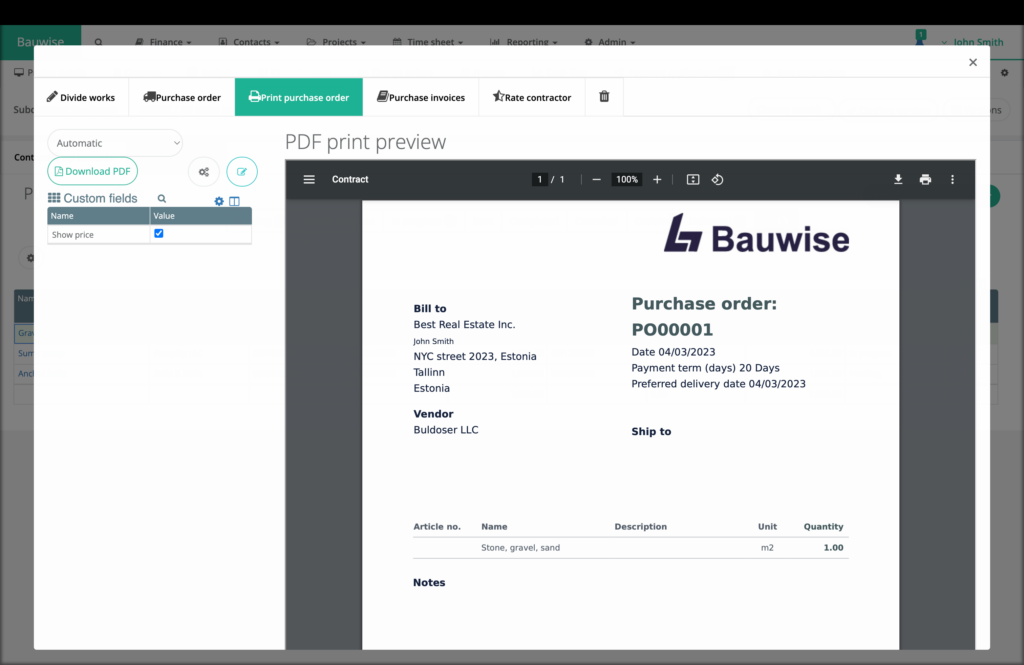Switch to the Purchase order tab

coord(182,97)
